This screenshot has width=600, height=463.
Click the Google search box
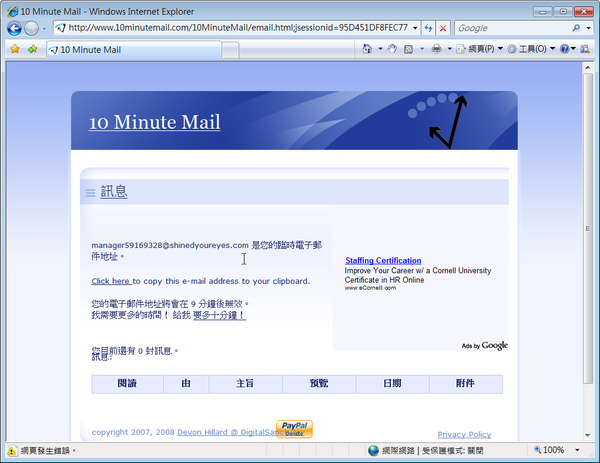coord(513,28)
